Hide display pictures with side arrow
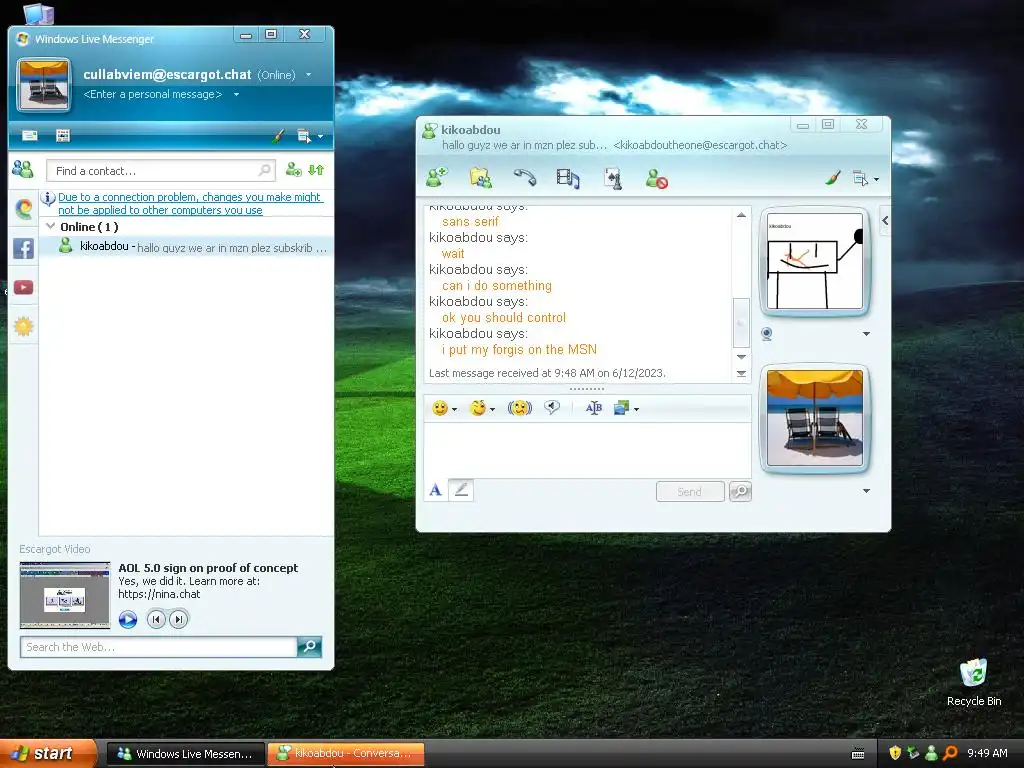The image size is (1024, 768). pyautogui.click(x=885, y=221)
